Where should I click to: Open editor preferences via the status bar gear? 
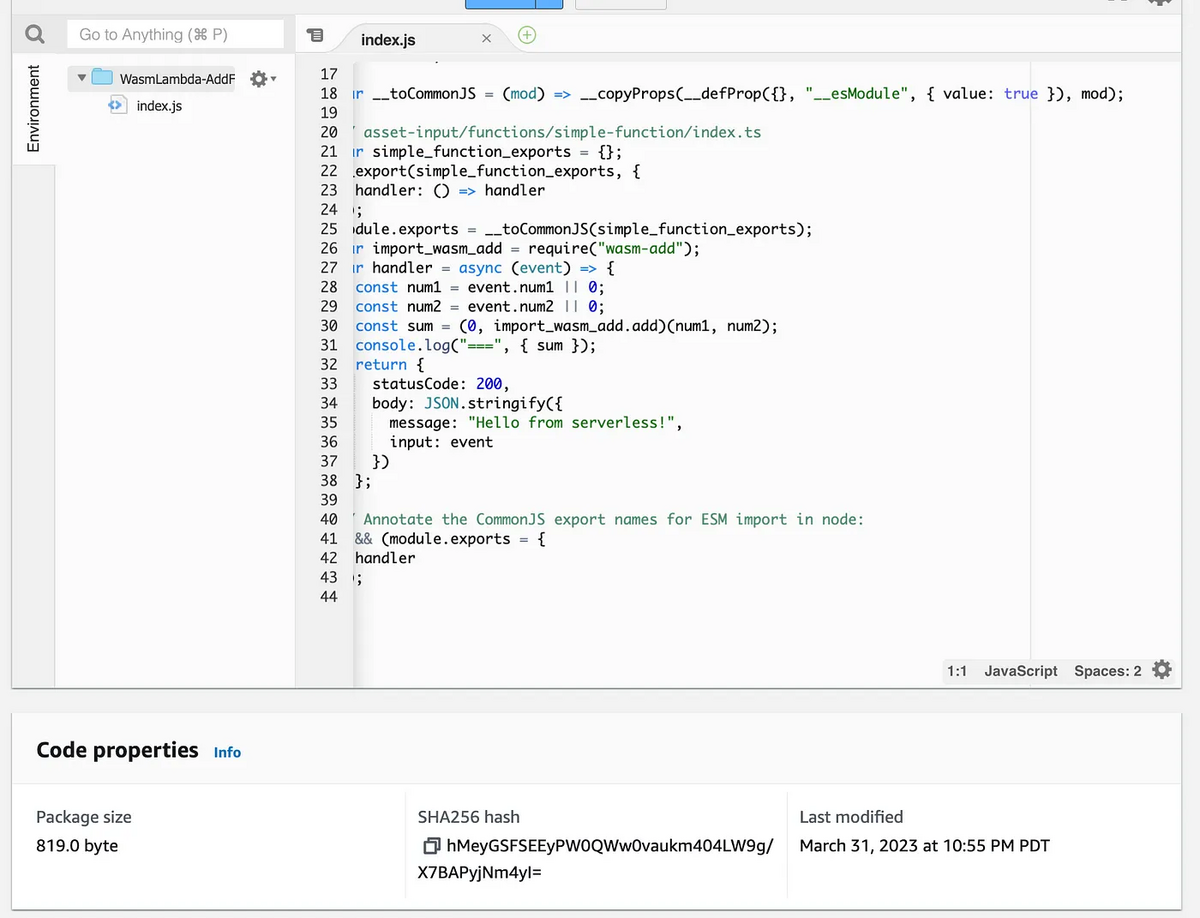point(1161,670)
